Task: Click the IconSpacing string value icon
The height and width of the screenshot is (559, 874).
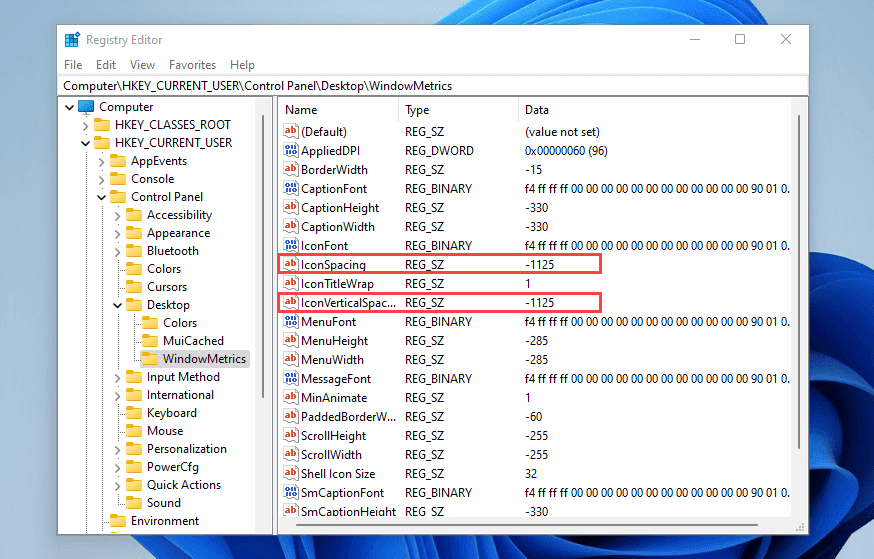Action: 291,265
